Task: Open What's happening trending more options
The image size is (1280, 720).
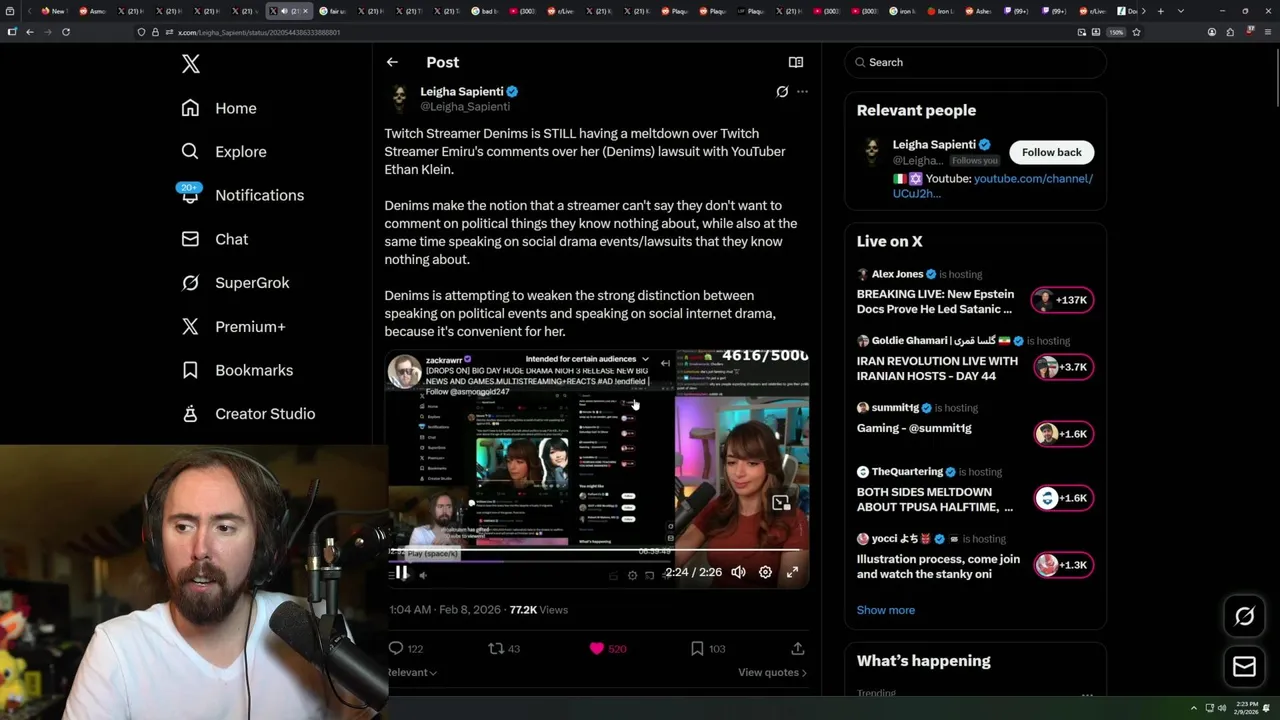Action: (x=1087, y=694)
